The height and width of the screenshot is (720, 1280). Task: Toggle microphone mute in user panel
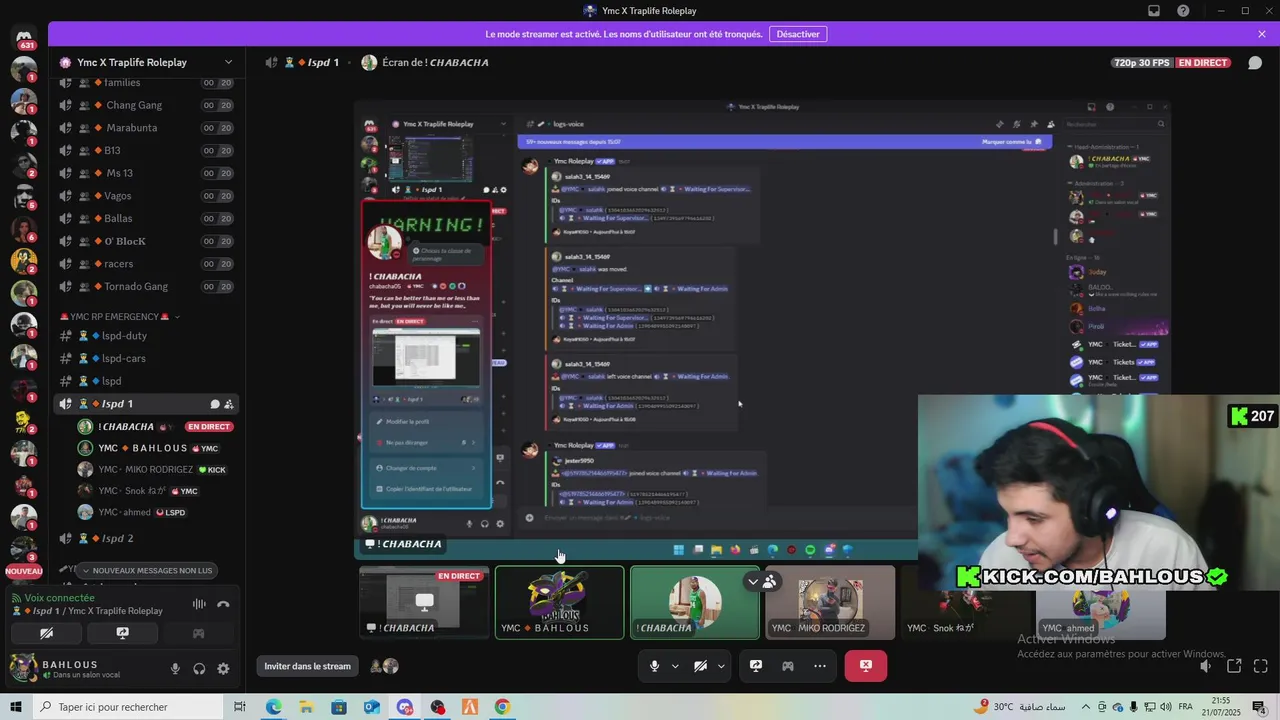(x=175, y=669)
